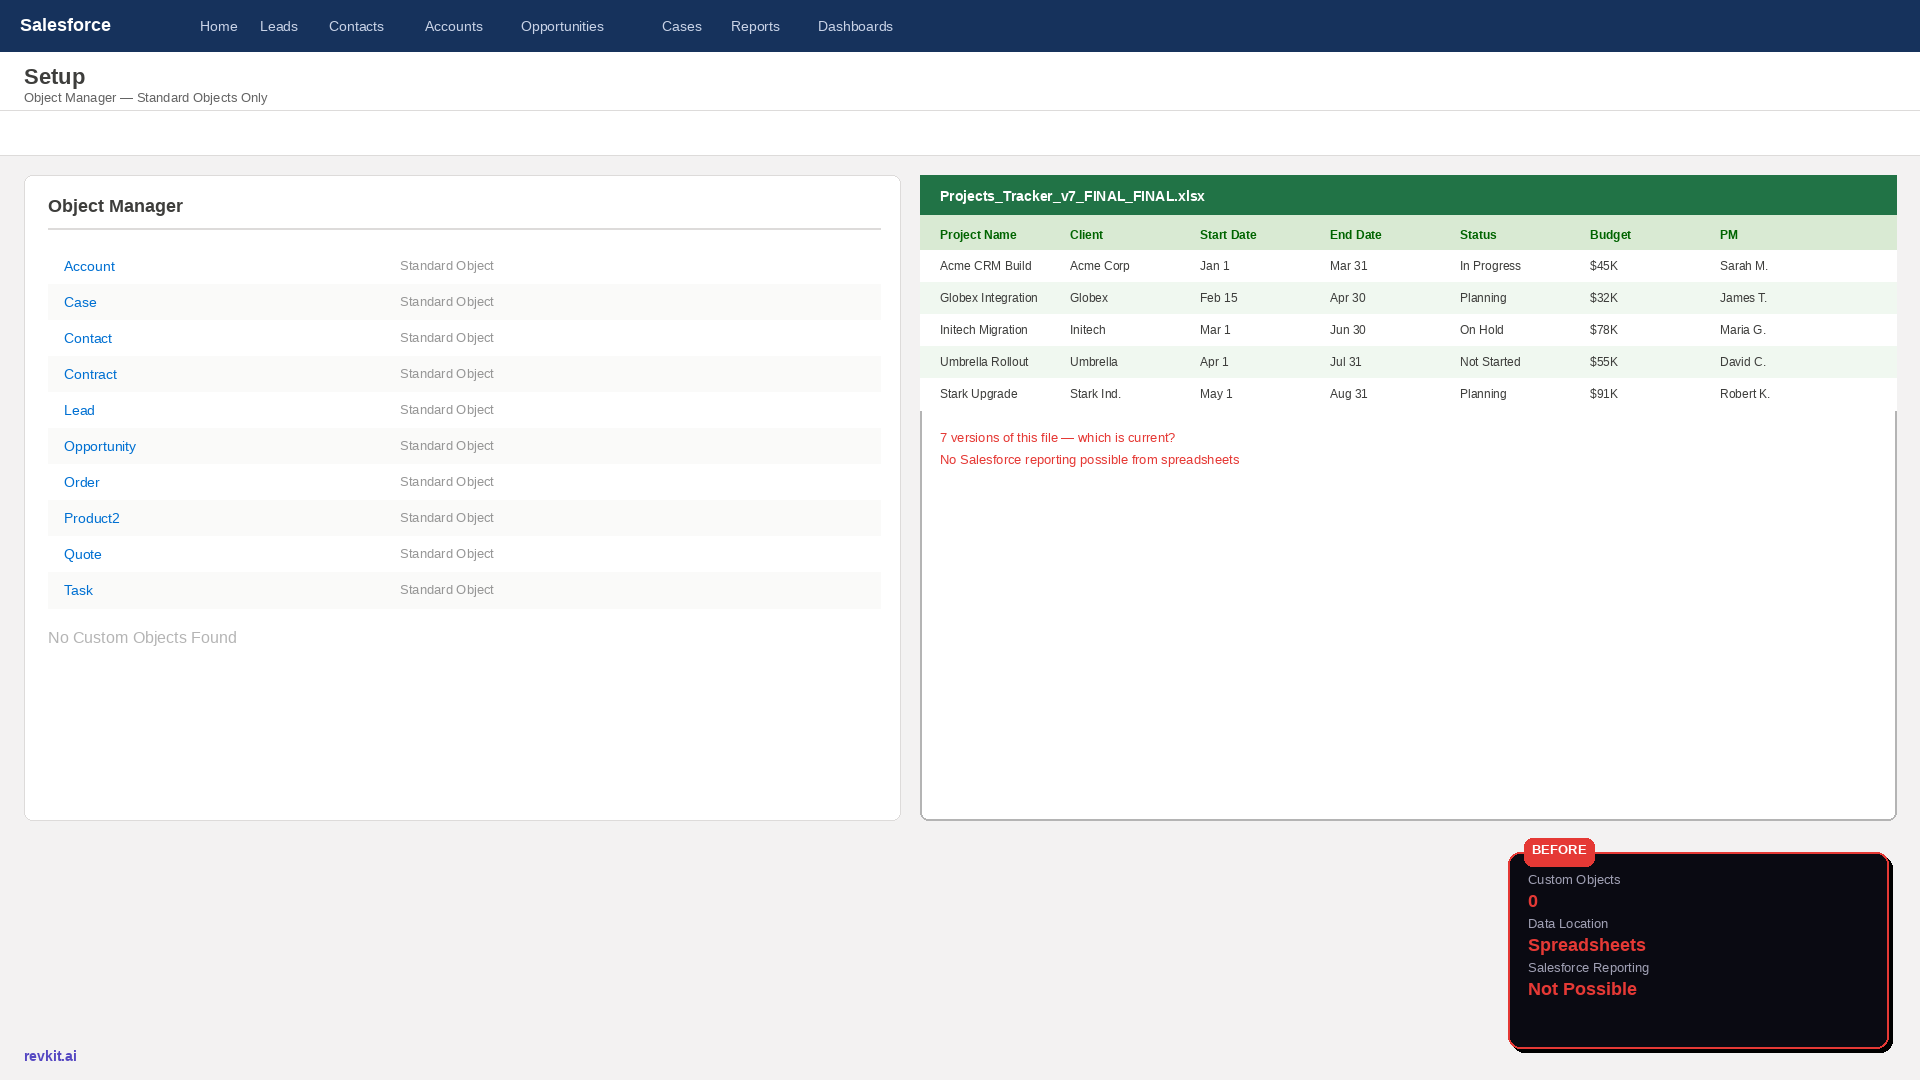Image resolution: width=1920 pixels, height=1080 pixels.
Task: Click the Salesforce logo text
Action: (x=65, y=25)
